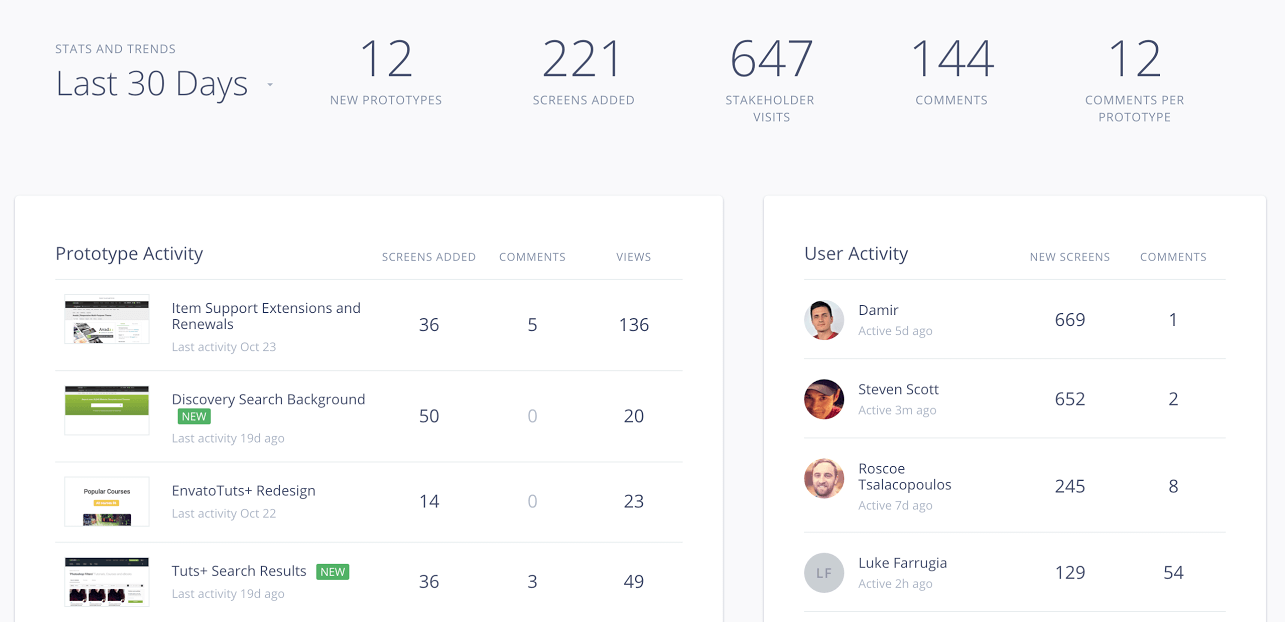Click Steven Scott's 652 new screens value

(1070, 399)
